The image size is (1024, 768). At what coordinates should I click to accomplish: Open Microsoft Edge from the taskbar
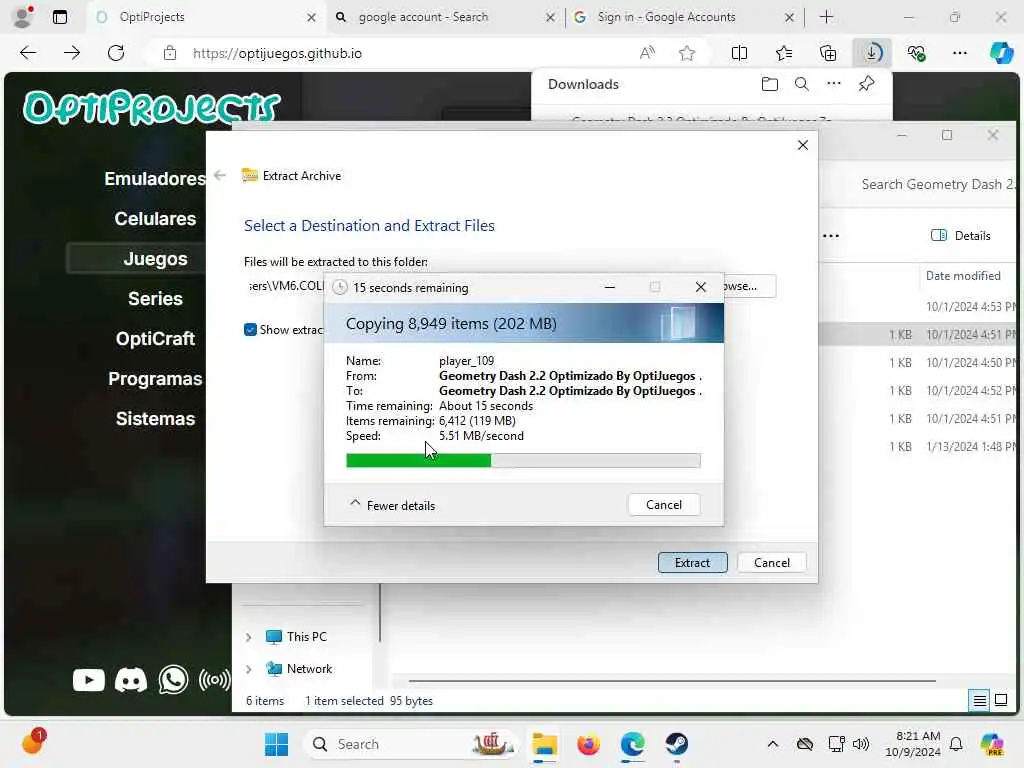pyautogui.click(x=632, y=744)
